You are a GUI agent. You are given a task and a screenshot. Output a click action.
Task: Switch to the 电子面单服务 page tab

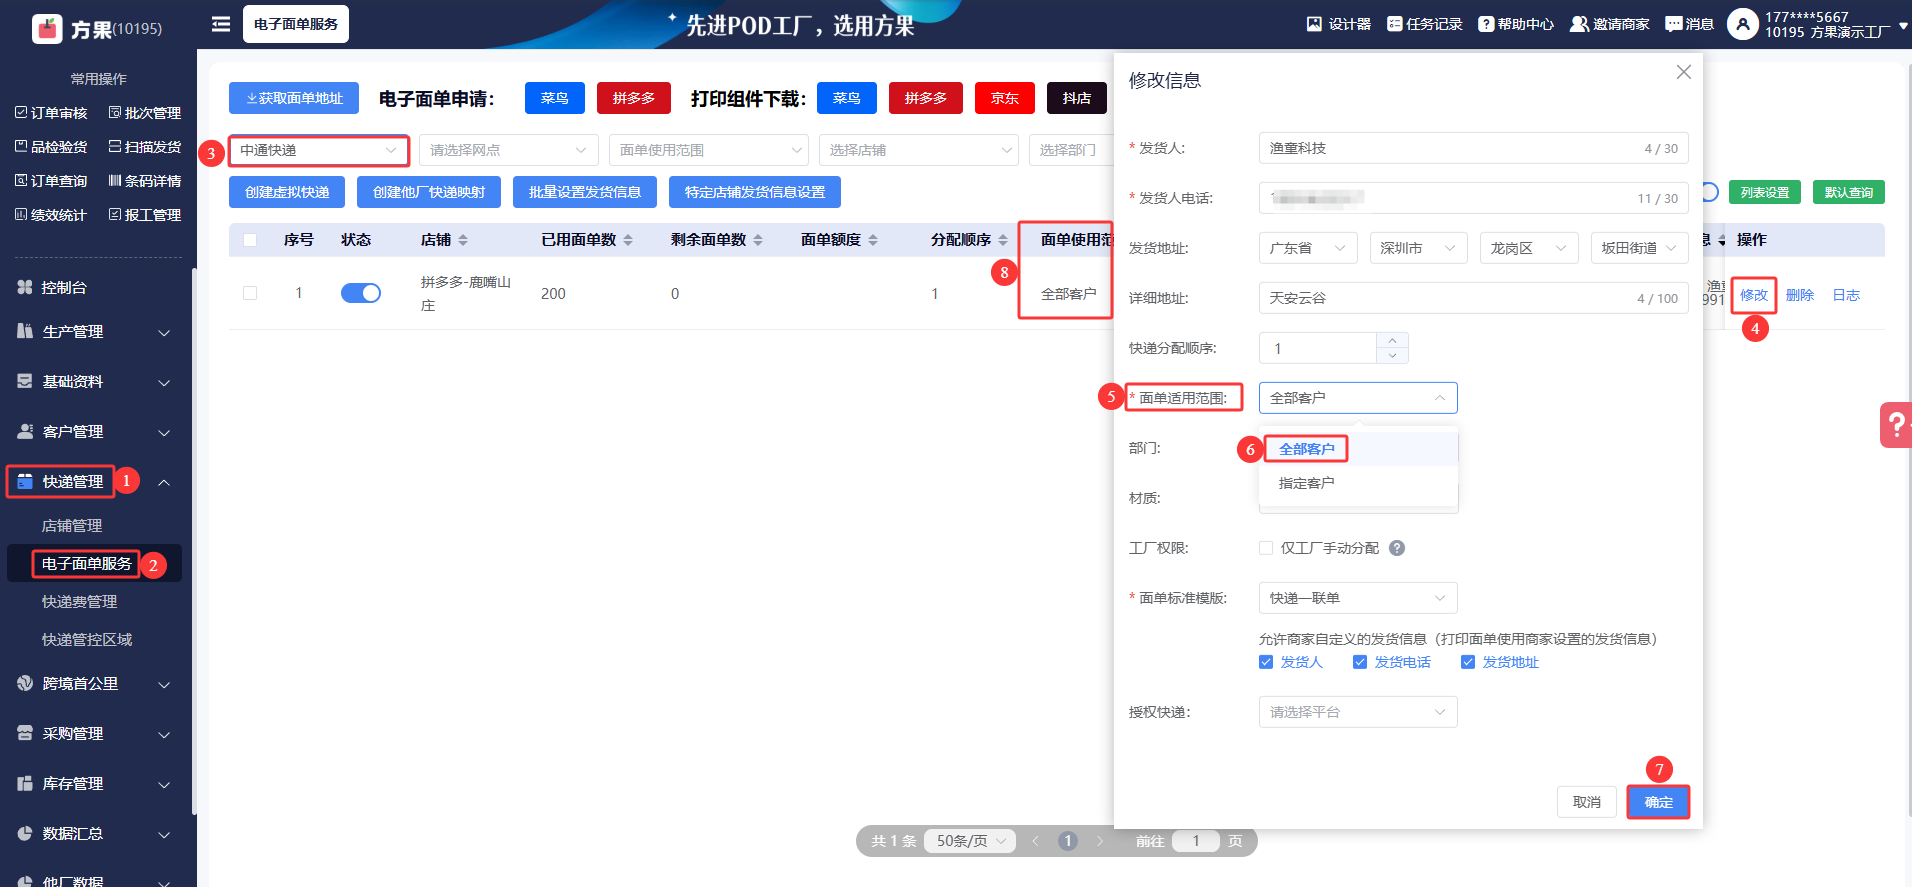pos(296,24)
